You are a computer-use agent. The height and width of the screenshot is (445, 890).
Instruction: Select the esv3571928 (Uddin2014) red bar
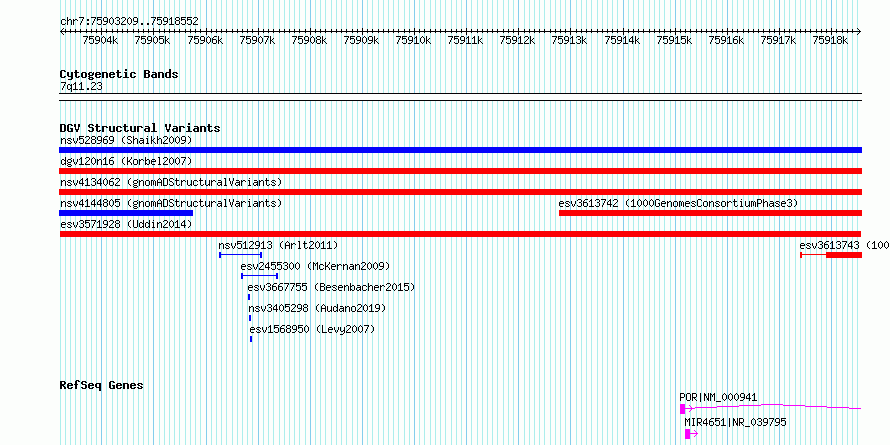click(460, 234)
